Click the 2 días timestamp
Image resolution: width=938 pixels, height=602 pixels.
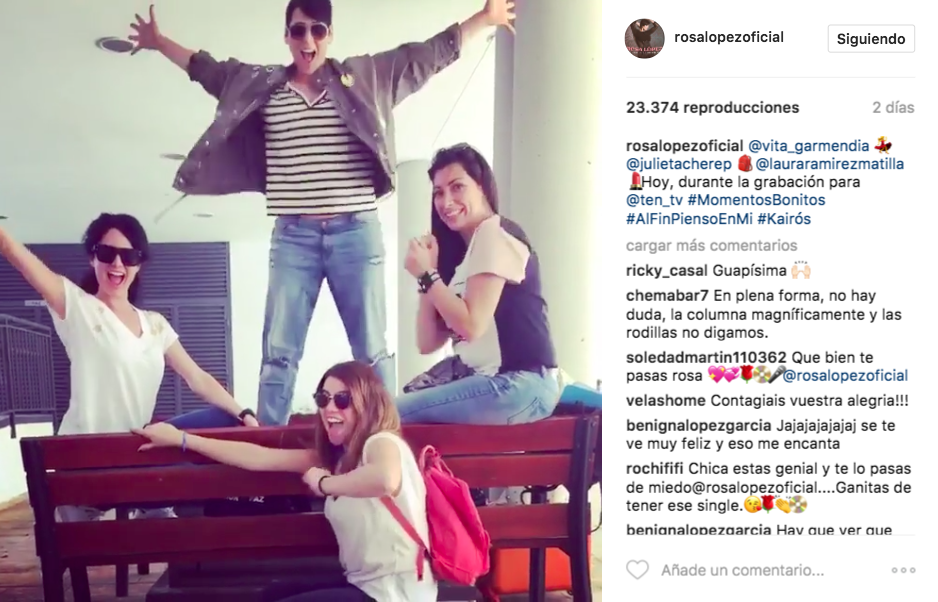[x=893, y=108]
